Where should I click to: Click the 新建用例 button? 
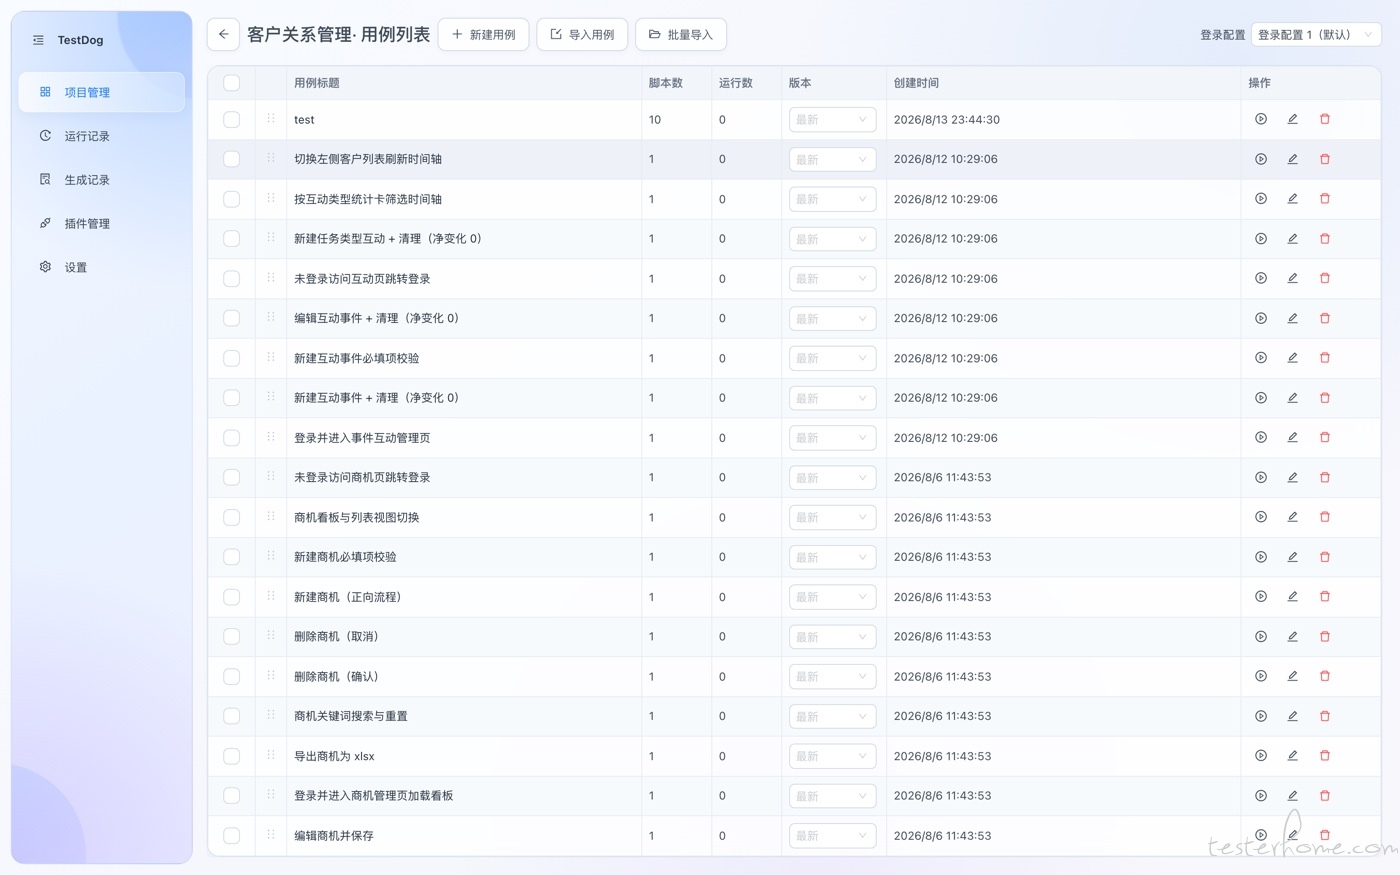tap(484, 34)
